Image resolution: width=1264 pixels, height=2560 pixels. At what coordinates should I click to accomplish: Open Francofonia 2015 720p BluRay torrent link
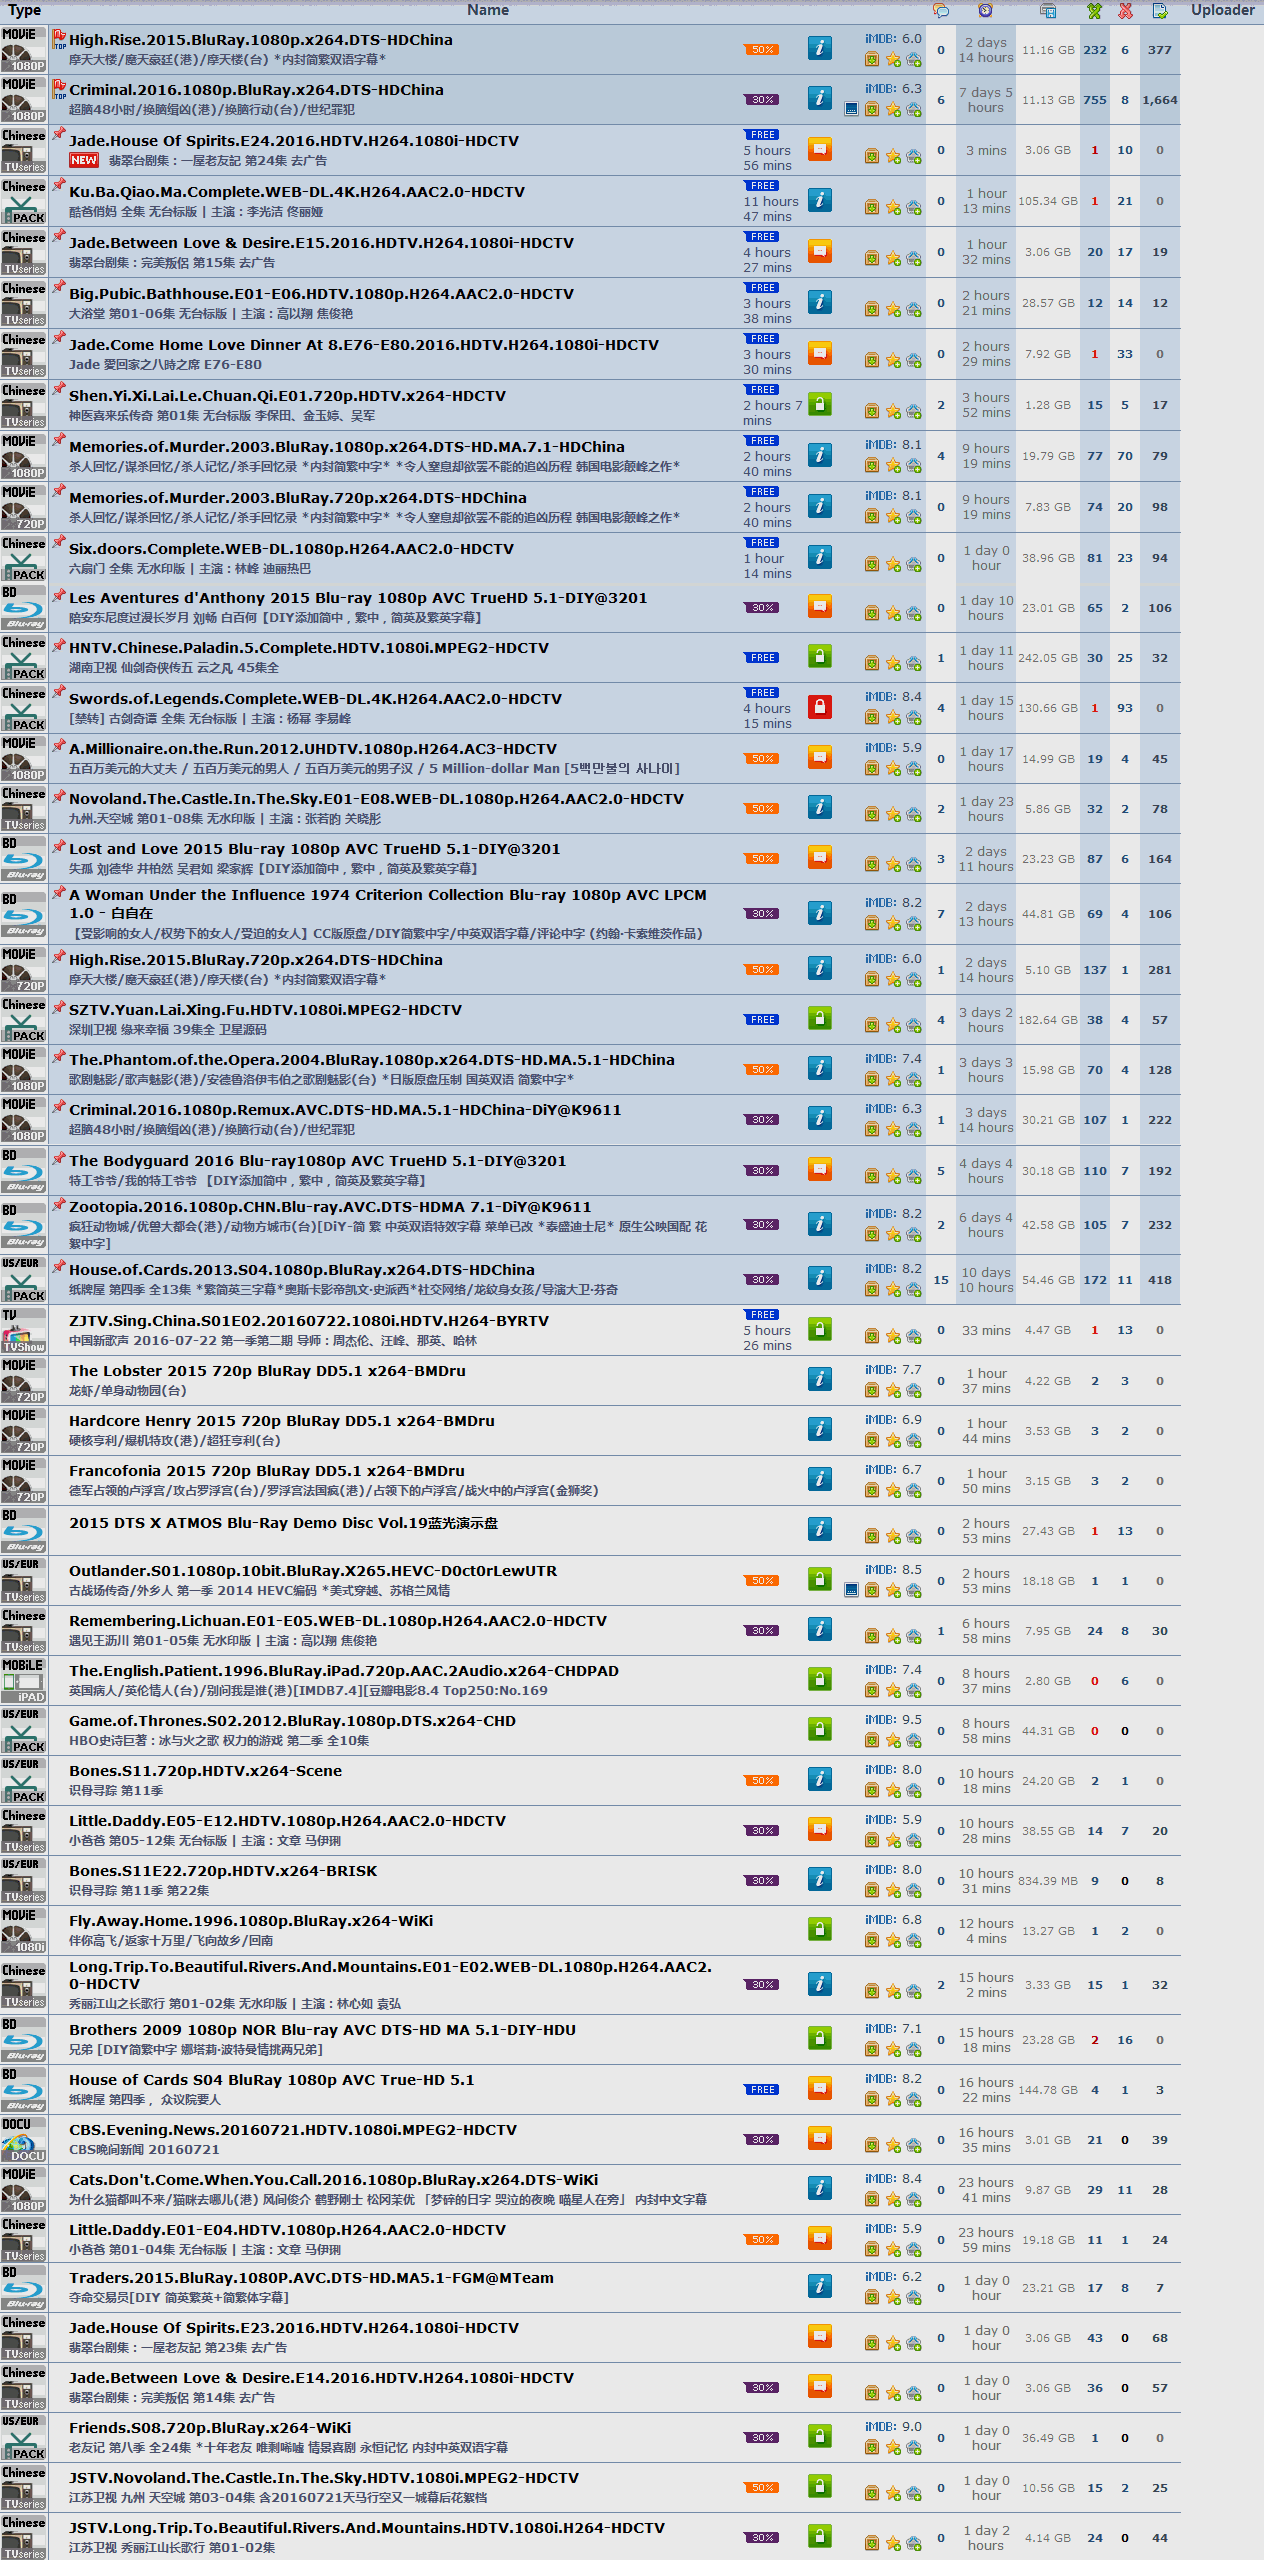pyautogui.click(x=267, y=1471)
